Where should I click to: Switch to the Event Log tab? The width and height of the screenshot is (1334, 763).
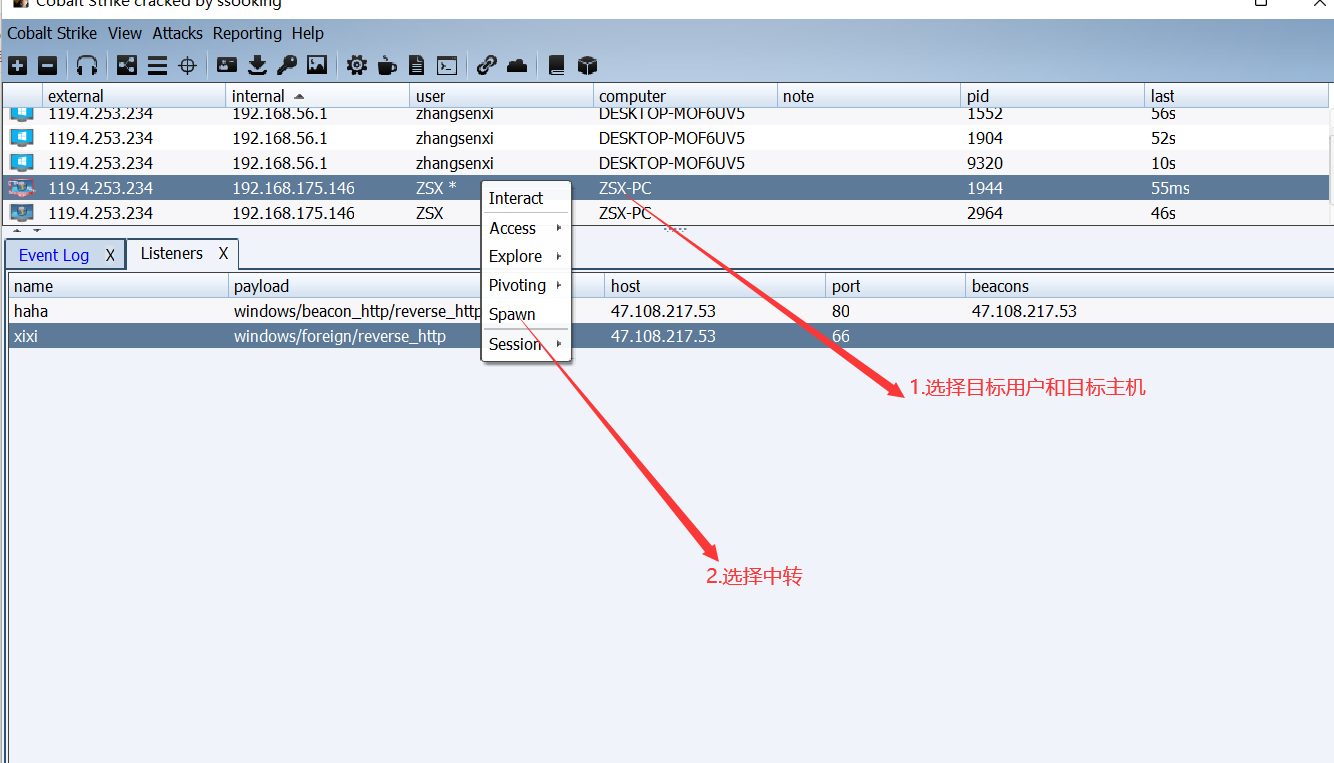tap(54, 255)
